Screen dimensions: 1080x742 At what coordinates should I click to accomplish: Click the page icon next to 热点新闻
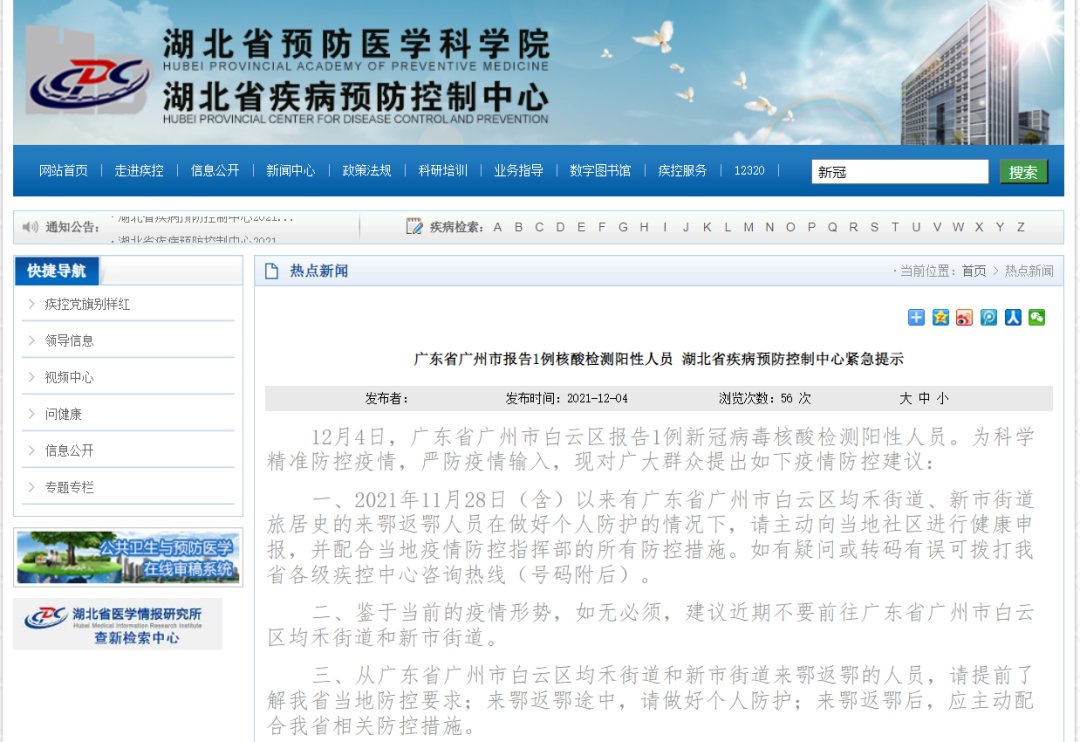(271, 271)
